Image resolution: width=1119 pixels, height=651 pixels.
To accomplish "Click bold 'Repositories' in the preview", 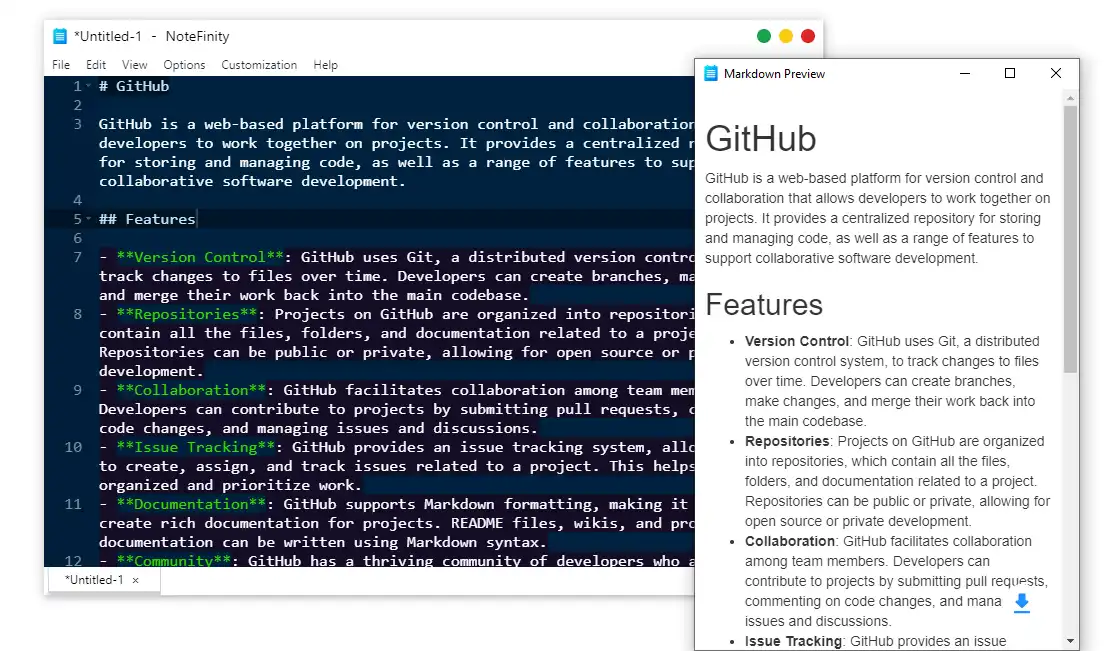I will coord(787,441).
